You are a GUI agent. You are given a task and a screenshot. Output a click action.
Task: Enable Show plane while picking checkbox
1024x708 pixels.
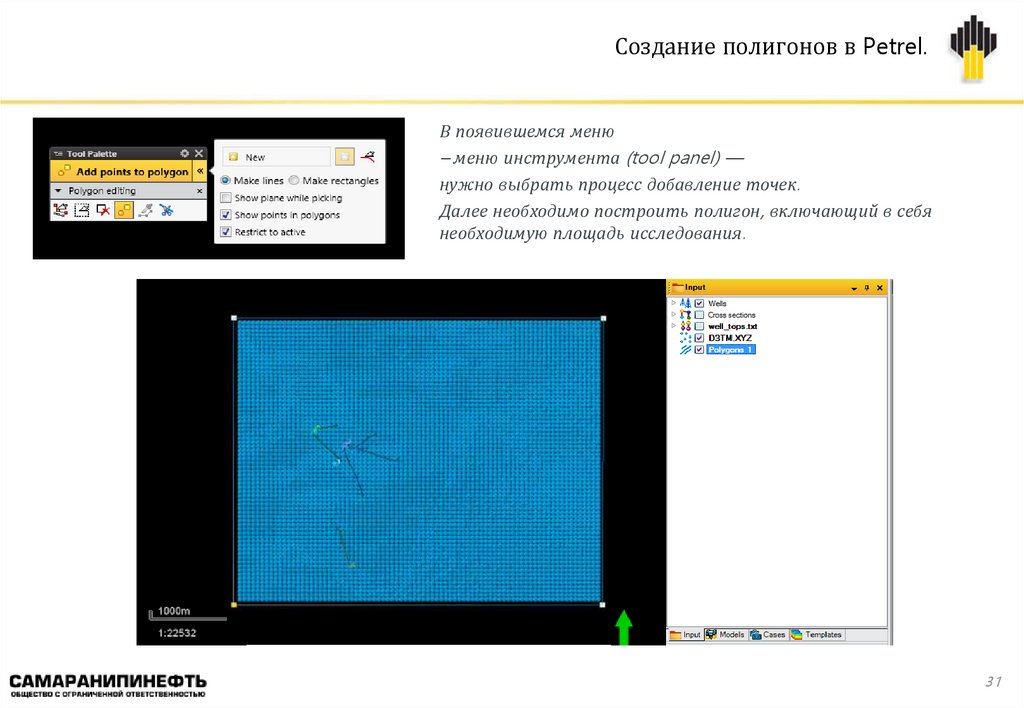pyautogui.click(x=226, y=198)
